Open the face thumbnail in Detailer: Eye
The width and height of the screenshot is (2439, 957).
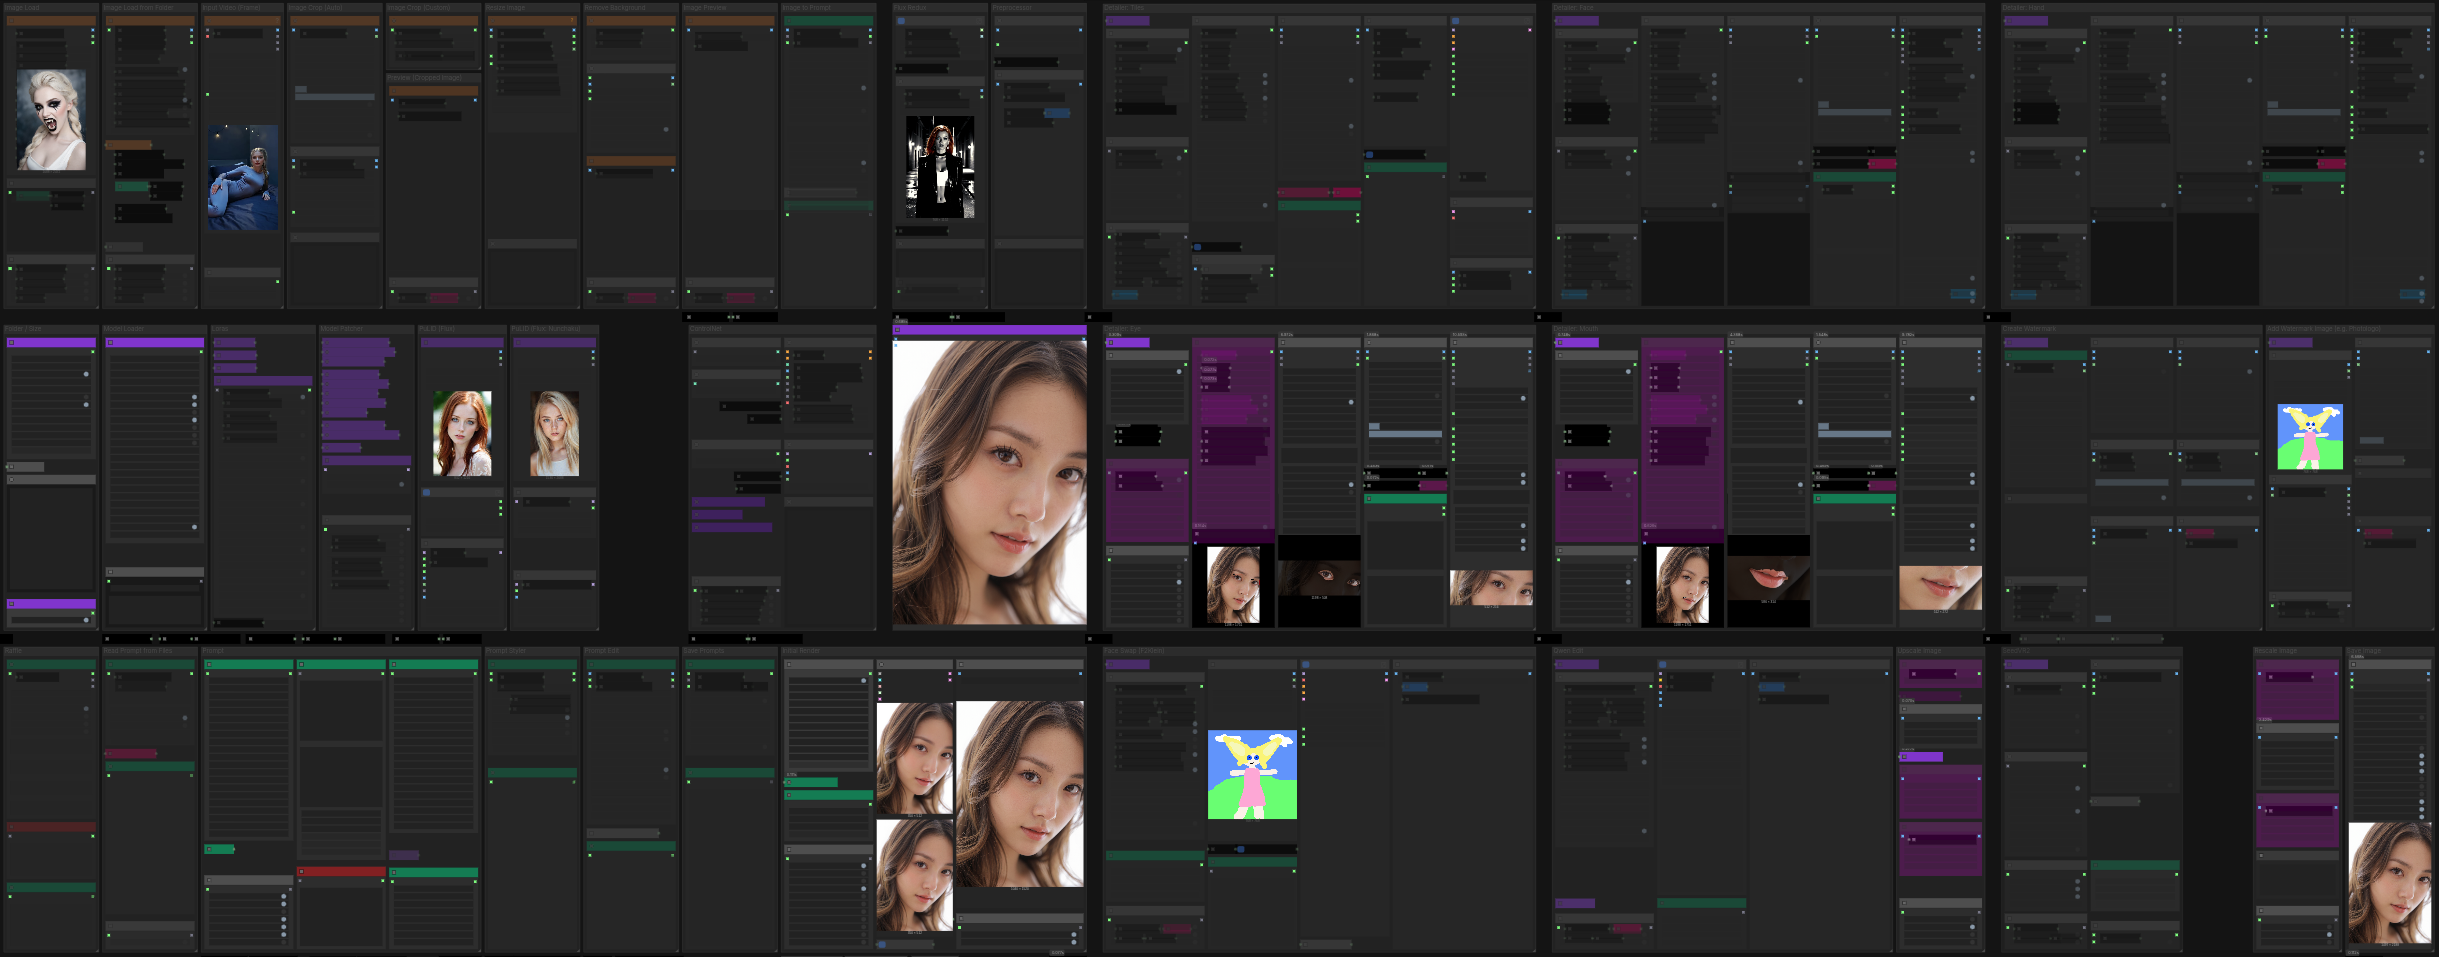coord(1233,586)
